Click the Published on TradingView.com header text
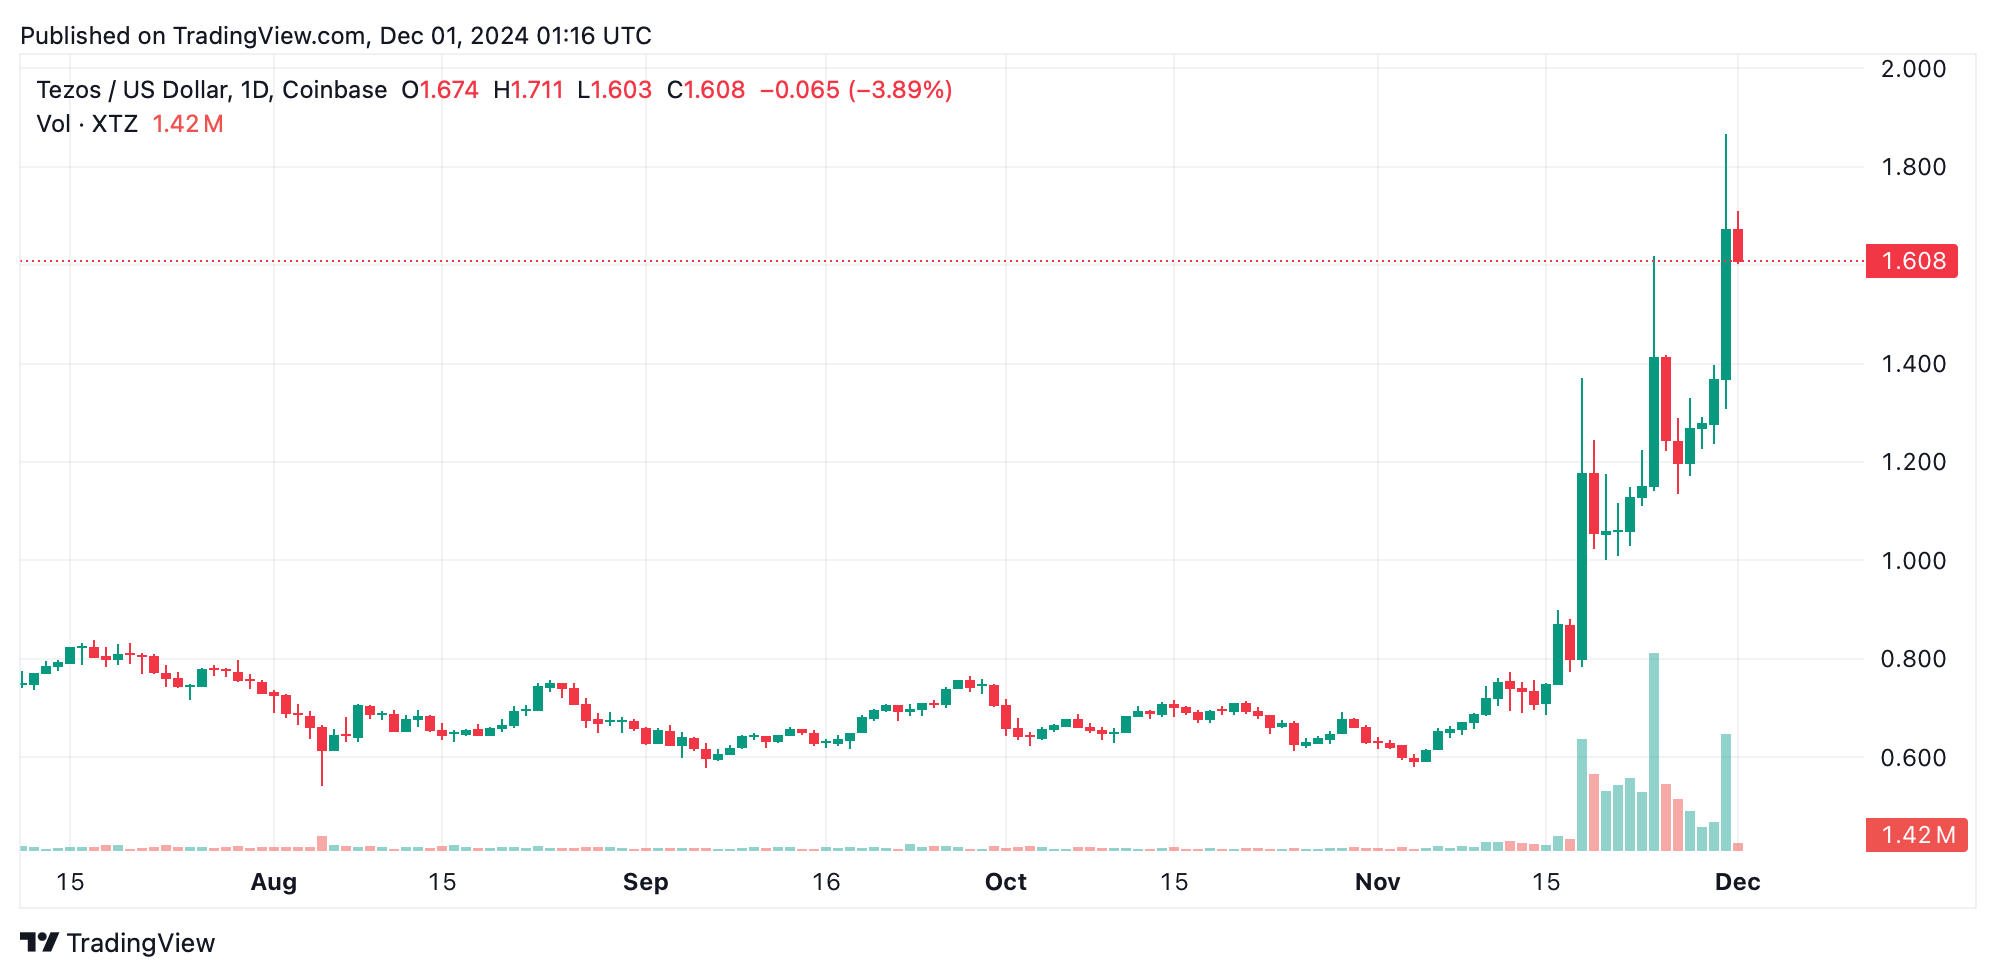 pyautogui.click(x=336, y=36)
